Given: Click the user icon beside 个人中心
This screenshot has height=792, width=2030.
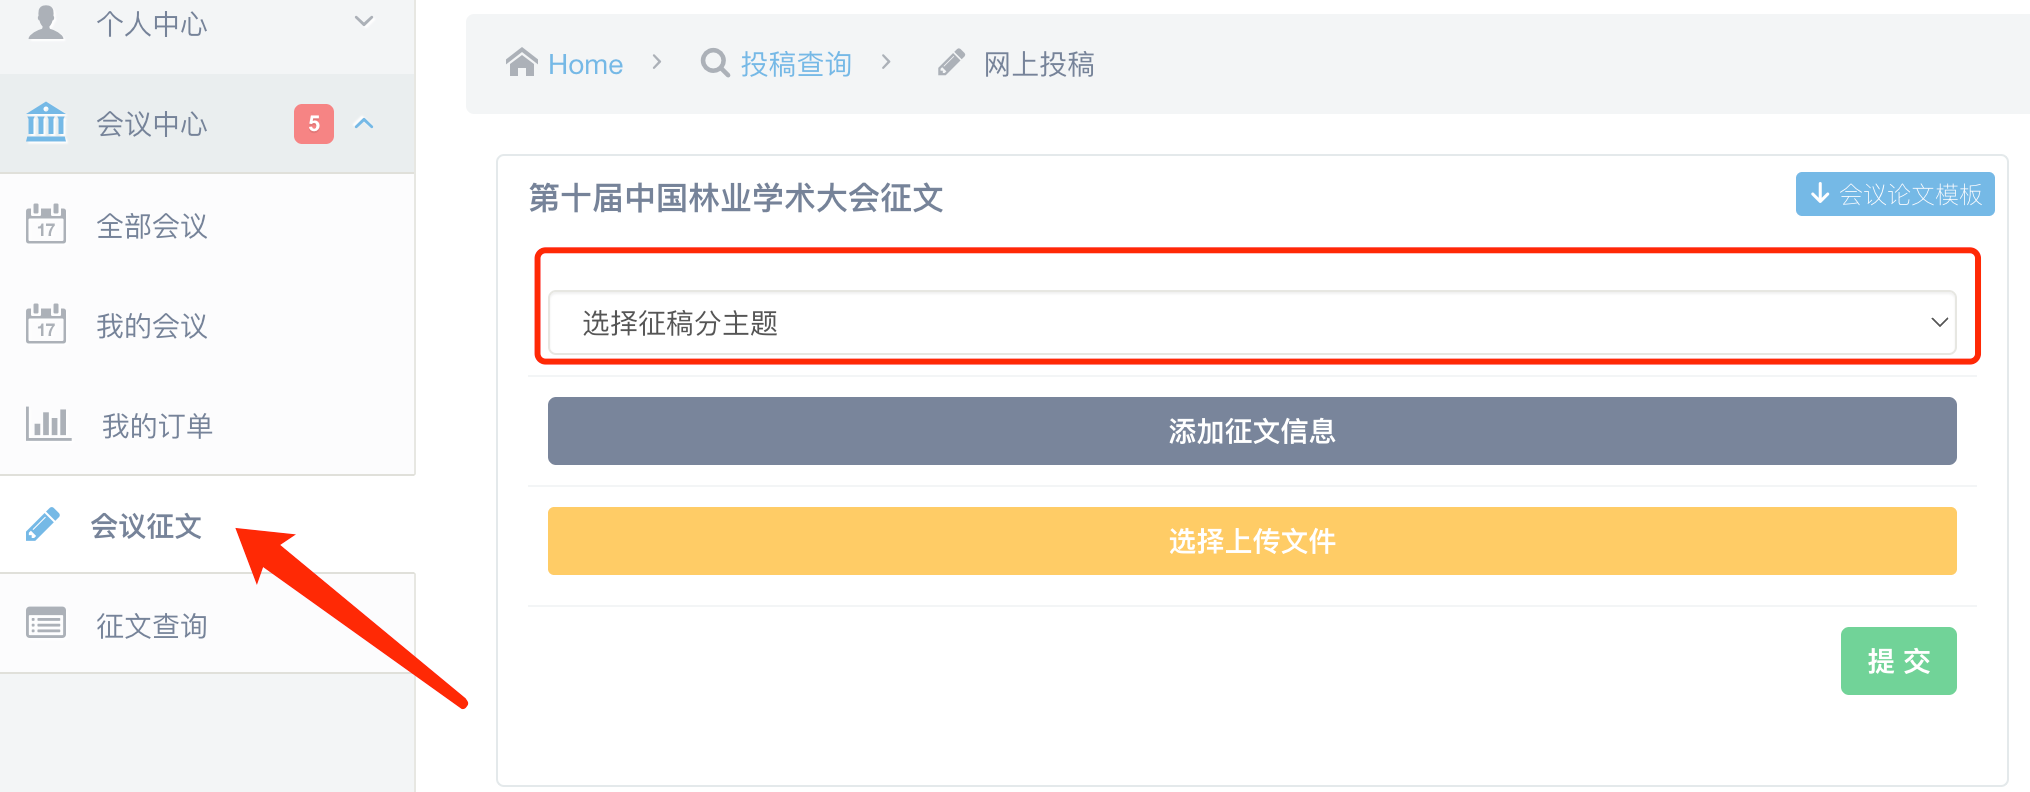Looking at the screenshot, I should point(46,20).
